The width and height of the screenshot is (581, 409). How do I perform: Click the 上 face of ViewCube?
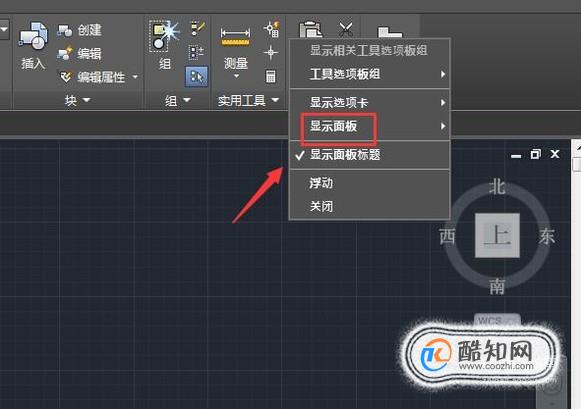(x=497, y=235)
